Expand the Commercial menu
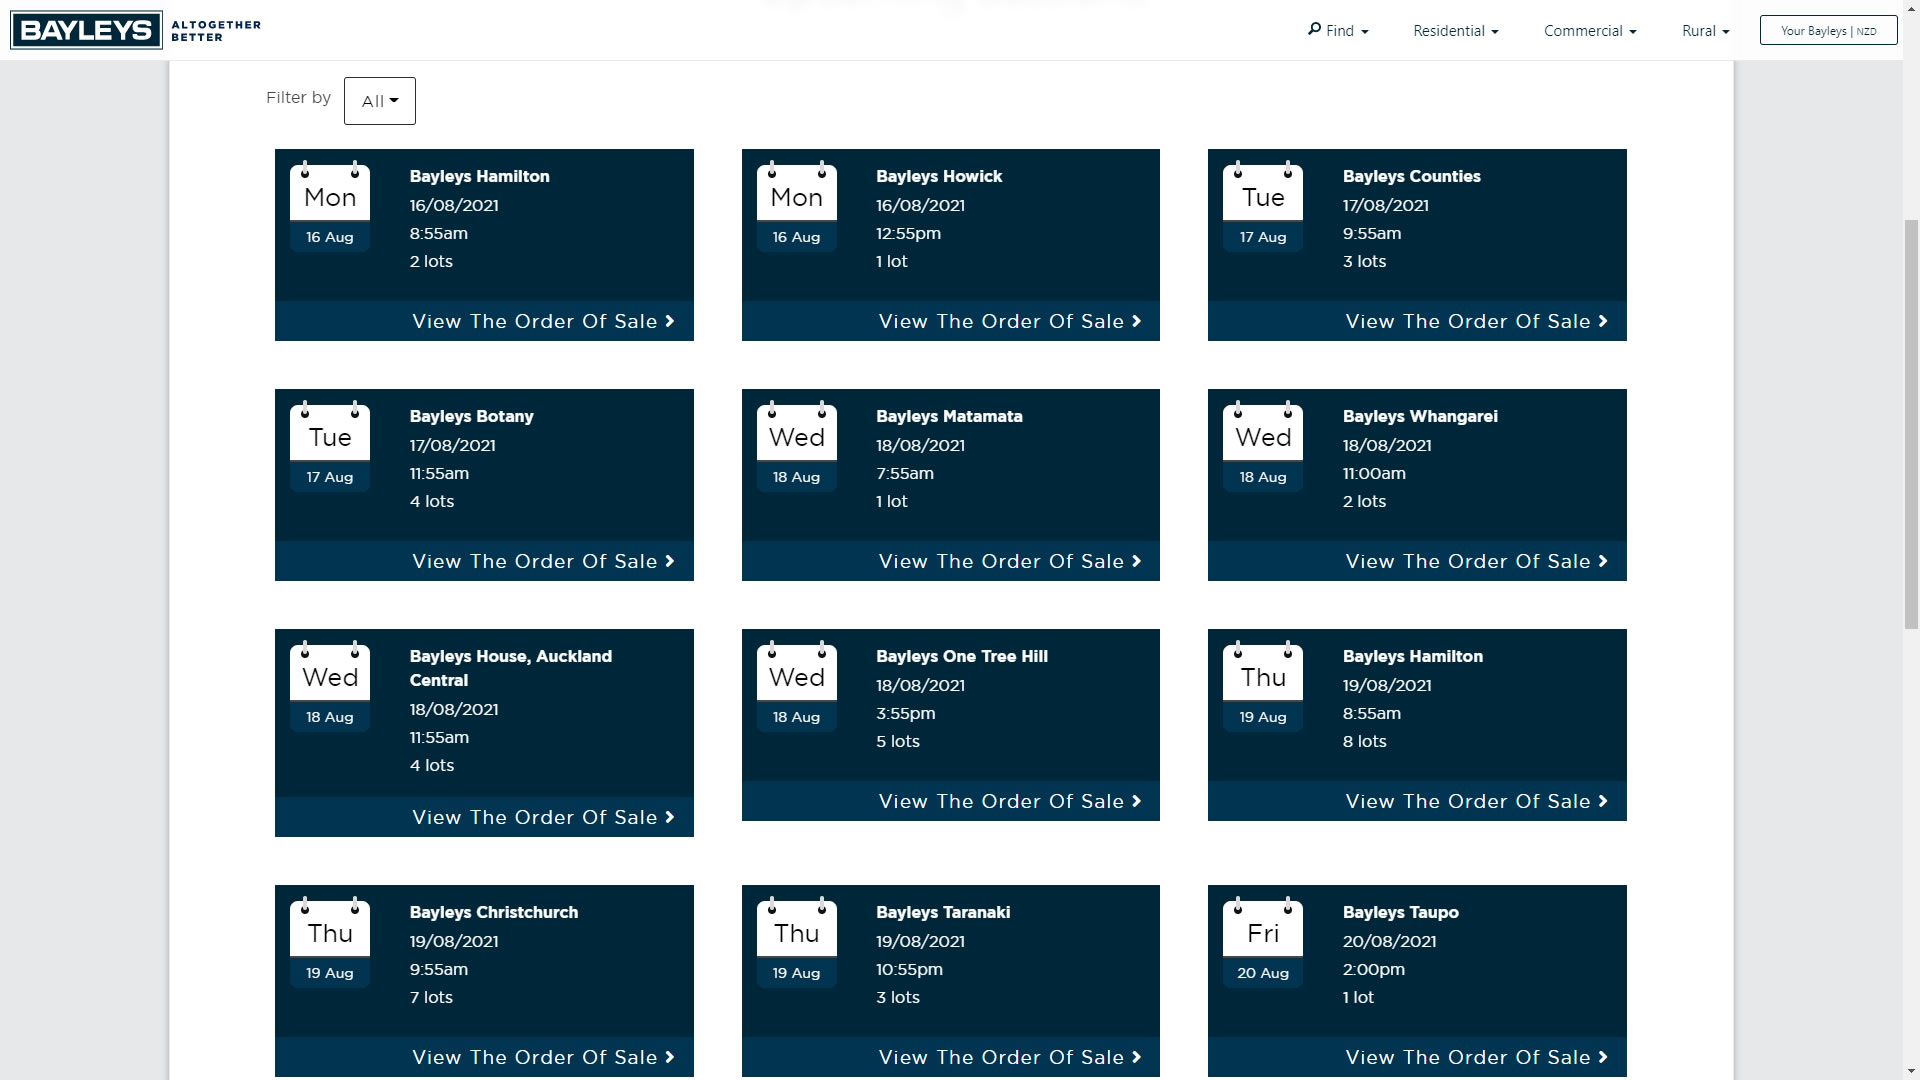 [1589, 31]
